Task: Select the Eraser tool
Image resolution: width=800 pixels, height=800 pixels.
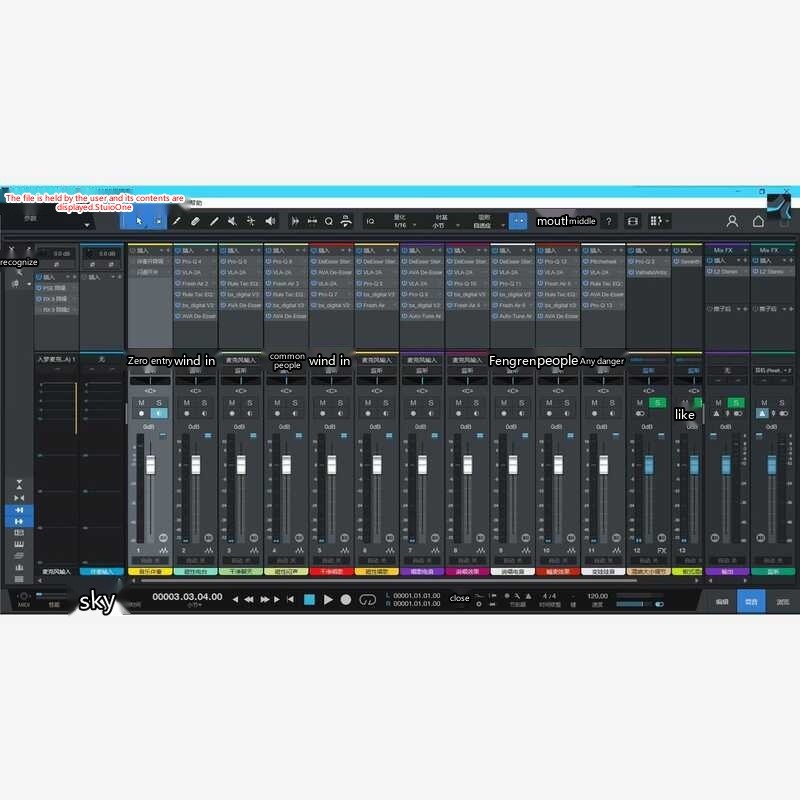Action: (x=195, y=221)
